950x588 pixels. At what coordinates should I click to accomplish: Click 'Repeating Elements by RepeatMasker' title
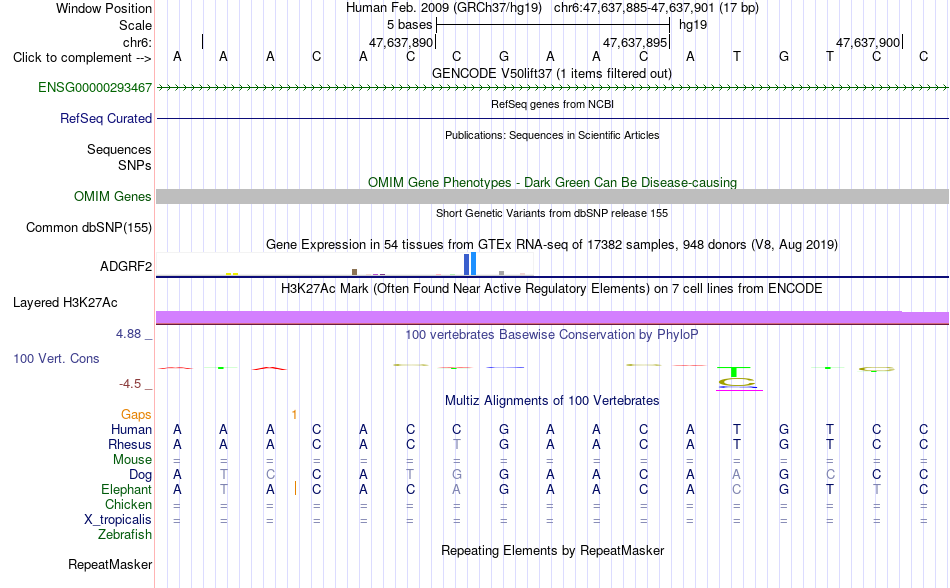pyautogui.click(x=552, y=550)
